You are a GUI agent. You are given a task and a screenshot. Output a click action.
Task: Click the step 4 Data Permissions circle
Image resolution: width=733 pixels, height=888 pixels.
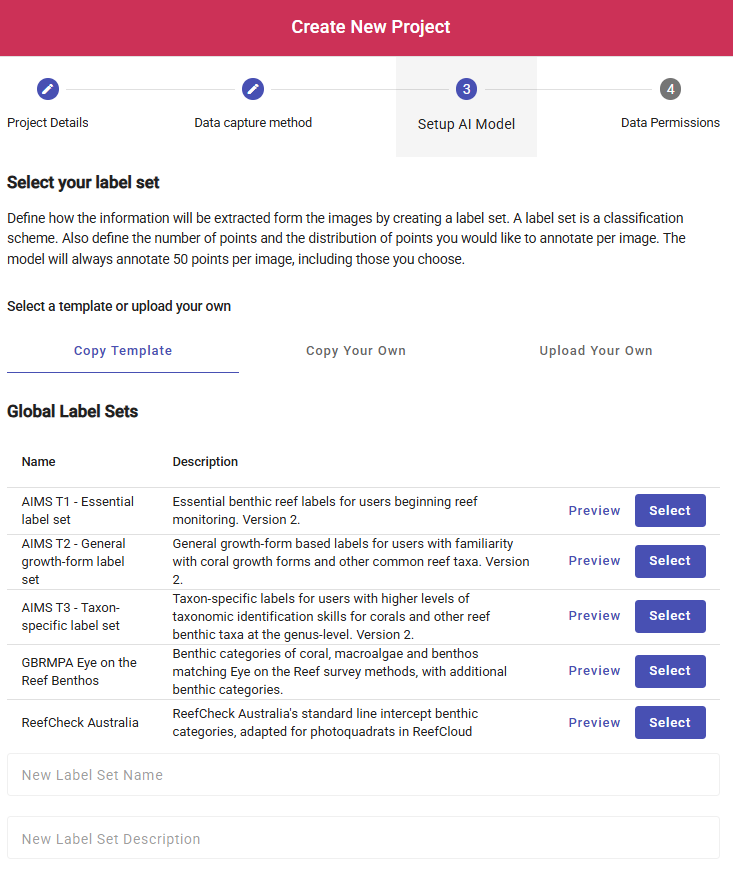pos(670,89)
